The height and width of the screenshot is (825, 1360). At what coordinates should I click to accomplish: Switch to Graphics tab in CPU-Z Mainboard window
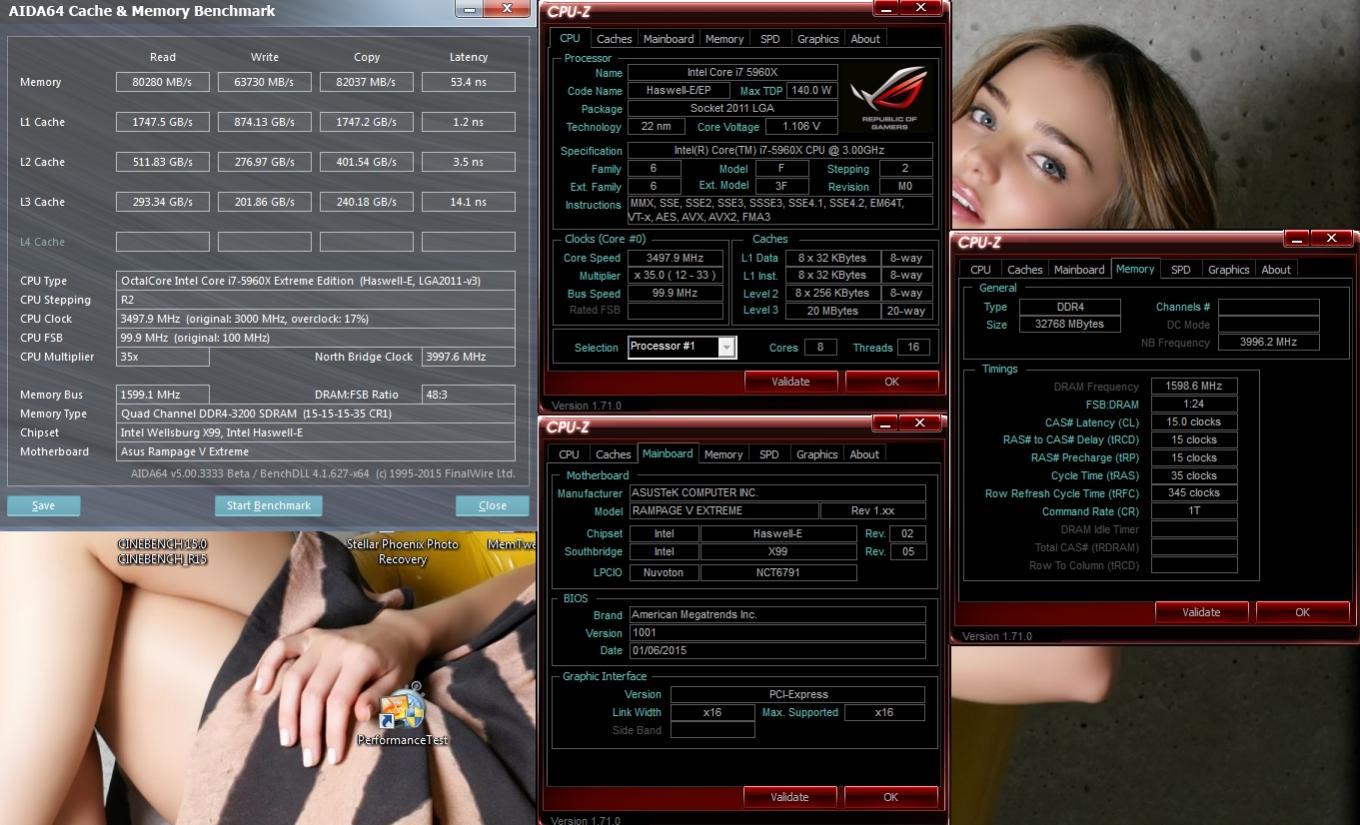pos(817,454)
